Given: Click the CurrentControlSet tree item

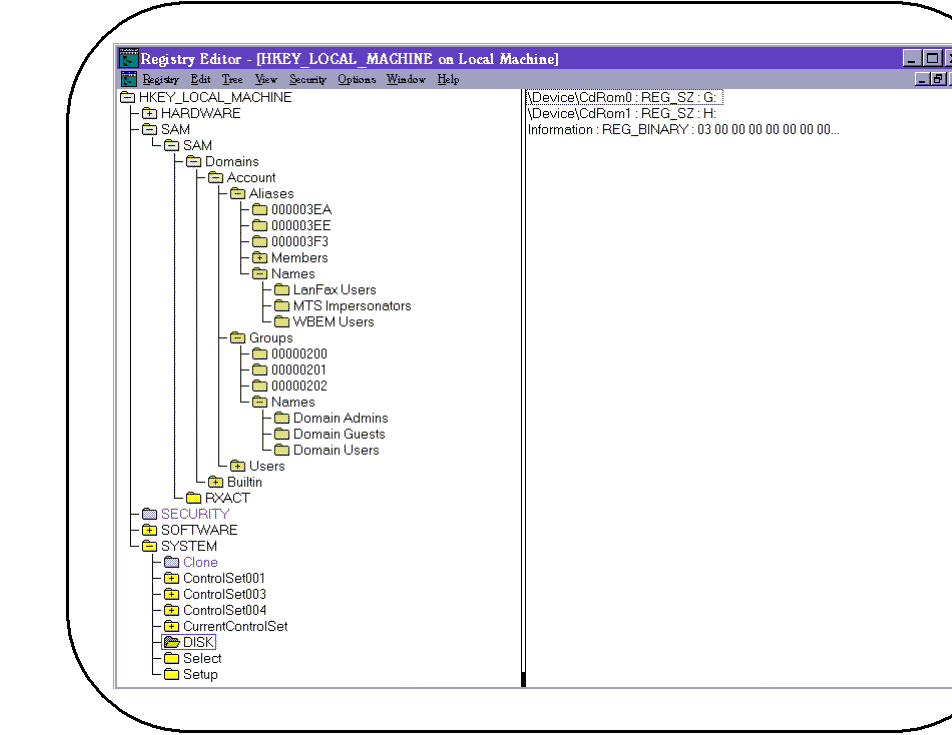Looking at the screenshot, I should coord(234,626).
